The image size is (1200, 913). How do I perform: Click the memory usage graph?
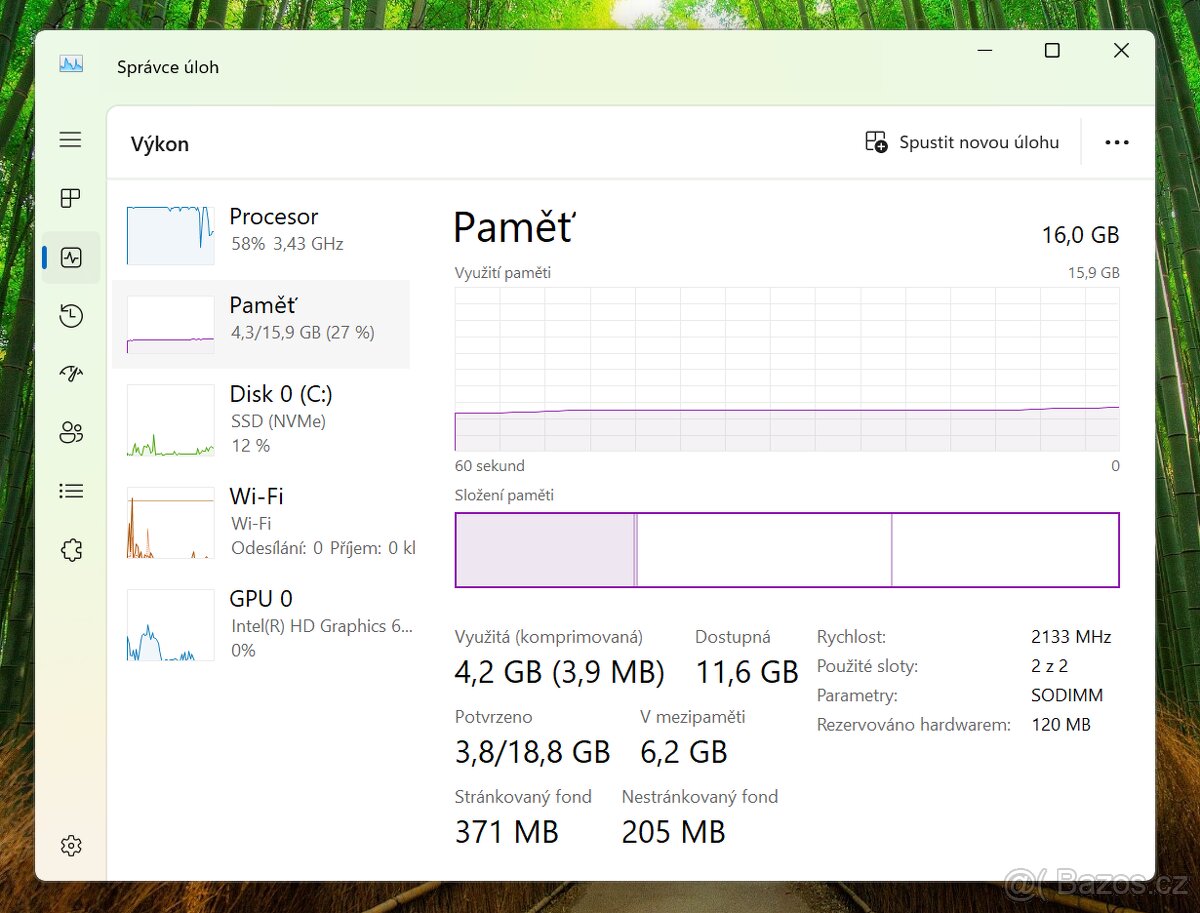[786, 369]
